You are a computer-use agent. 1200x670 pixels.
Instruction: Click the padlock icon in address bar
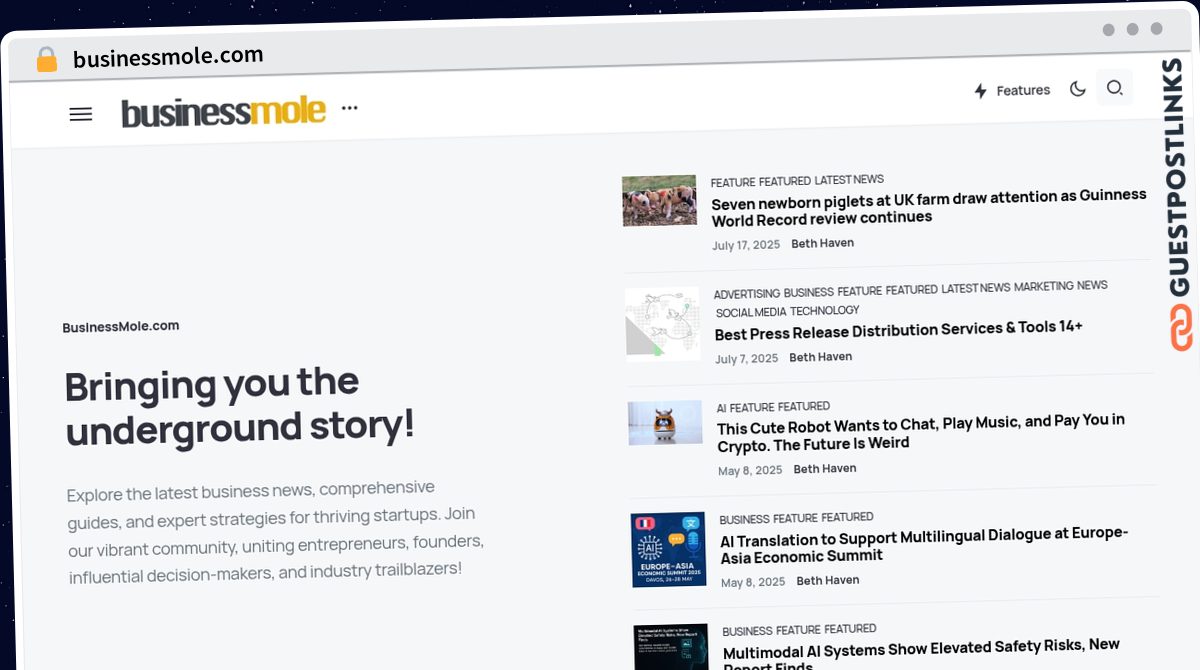pyautogui.click(x=47, y=60)
